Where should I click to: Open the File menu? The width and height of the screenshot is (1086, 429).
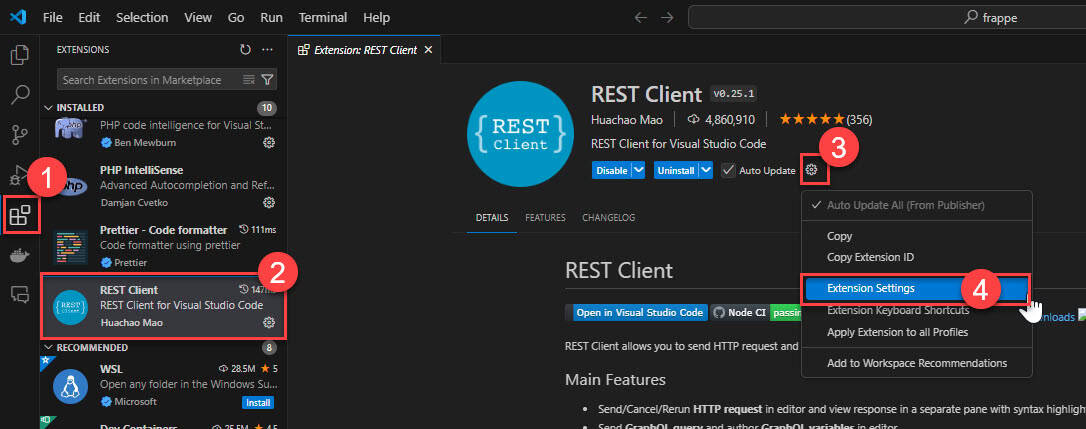pyautogui.click(x=53, y=17)
